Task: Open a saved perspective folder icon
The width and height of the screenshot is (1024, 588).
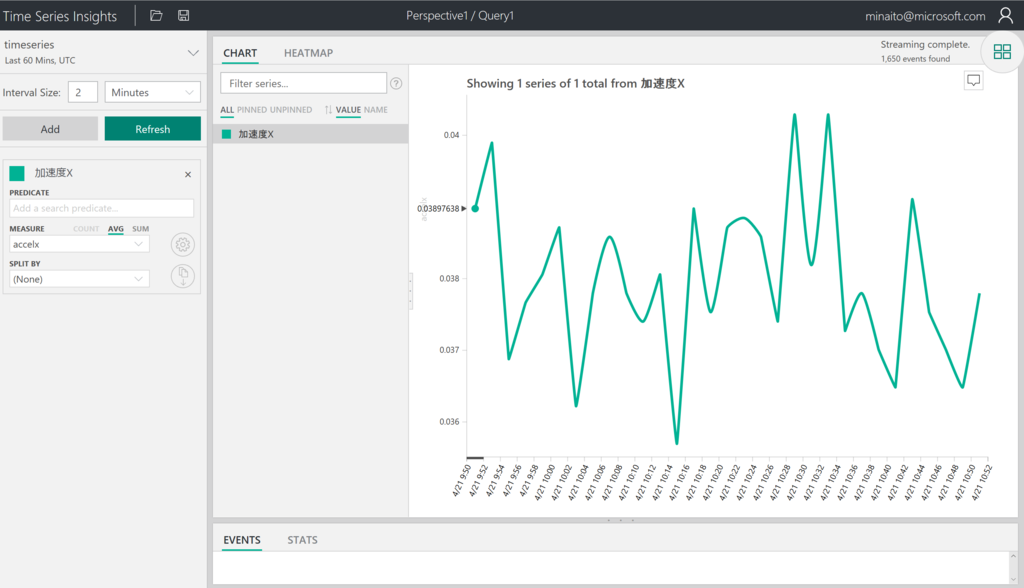Action: click(156, 16)
